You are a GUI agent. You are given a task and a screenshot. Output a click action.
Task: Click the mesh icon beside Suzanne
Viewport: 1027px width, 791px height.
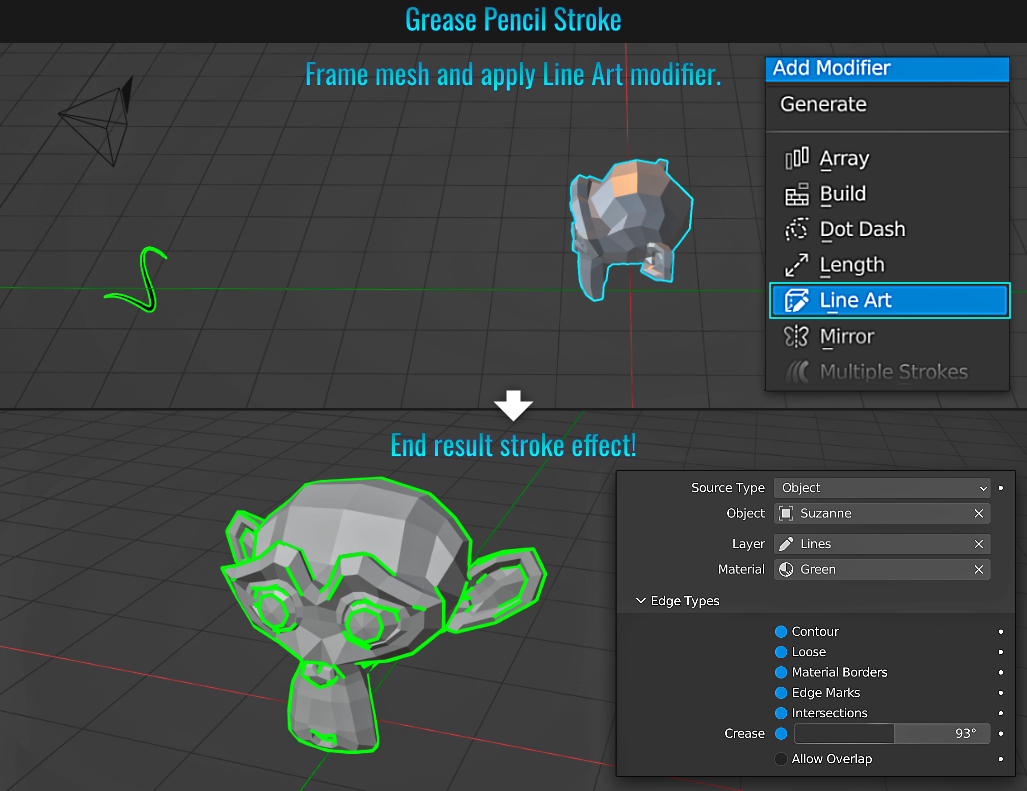(x=786, y=513)
